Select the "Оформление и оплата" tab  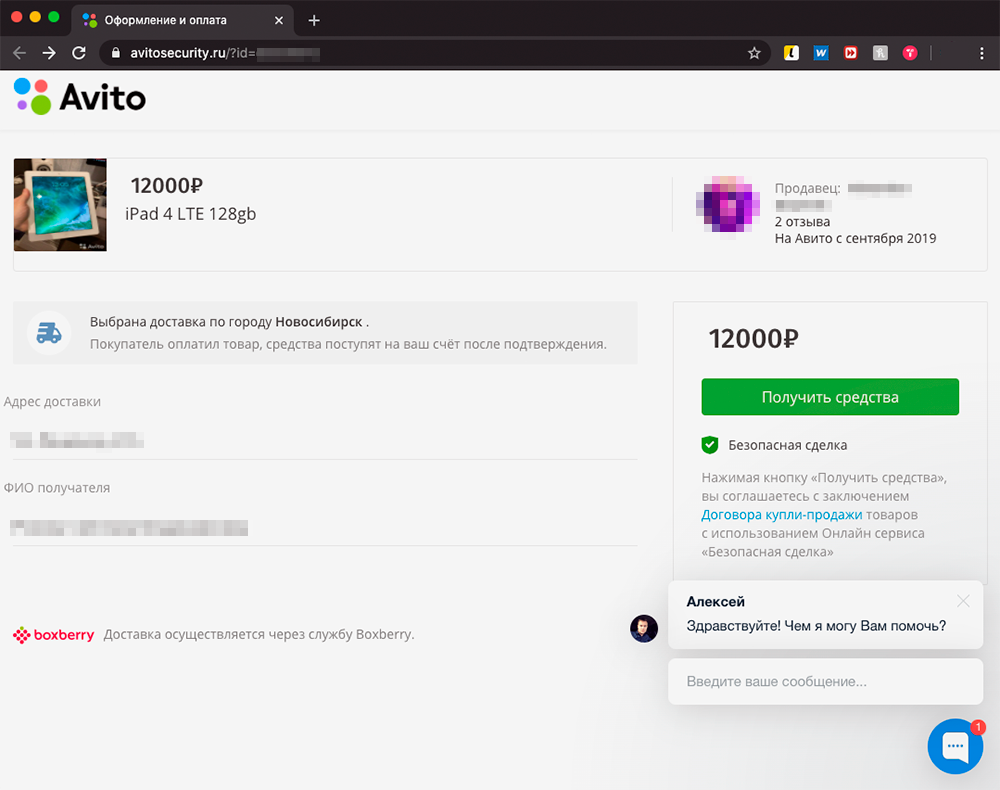183,20
